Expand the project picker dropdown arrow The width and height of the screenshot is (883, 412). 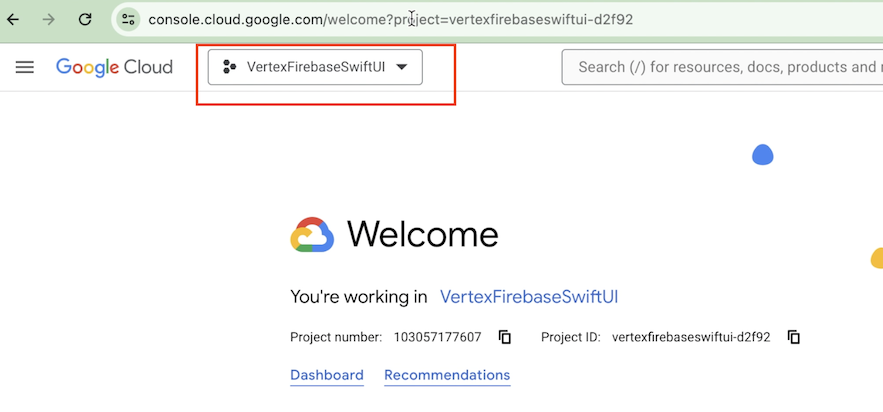point(402,67)
